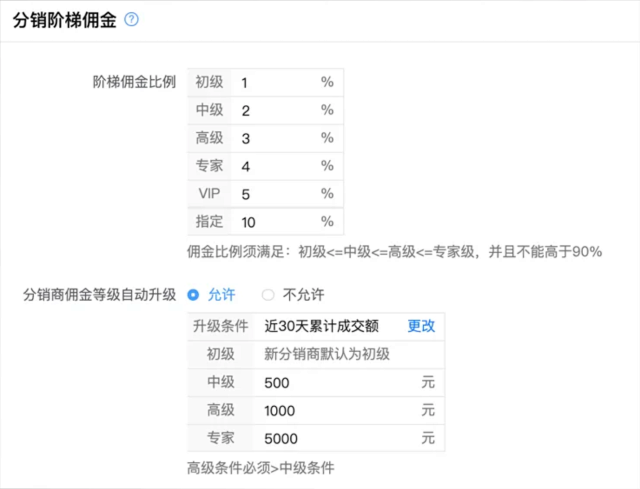Focus the 初级 commission percentage field
This screenshot has width=640, height=489.
(x=287, y=82)
